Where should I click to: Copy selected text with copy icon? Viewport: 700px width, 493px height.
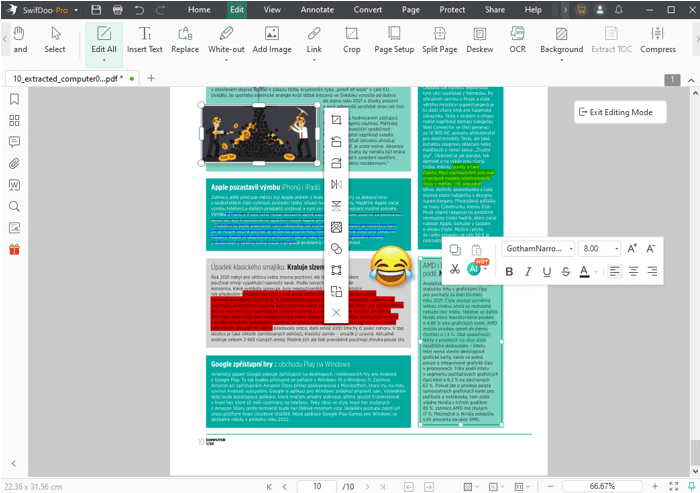(x=455, y=250)
